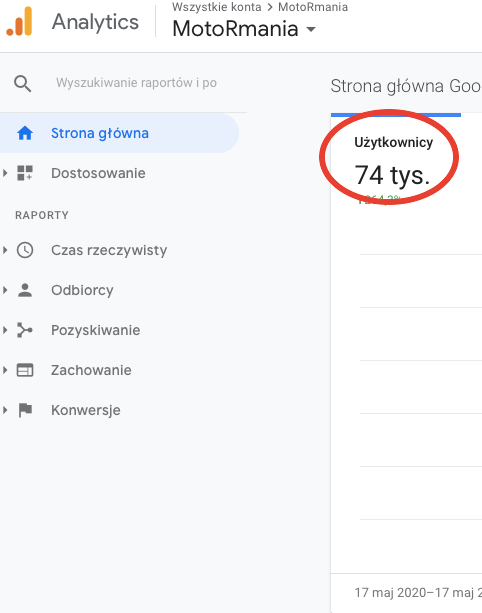Click the MotoRmania breadcrumb link

click(313, 7)
